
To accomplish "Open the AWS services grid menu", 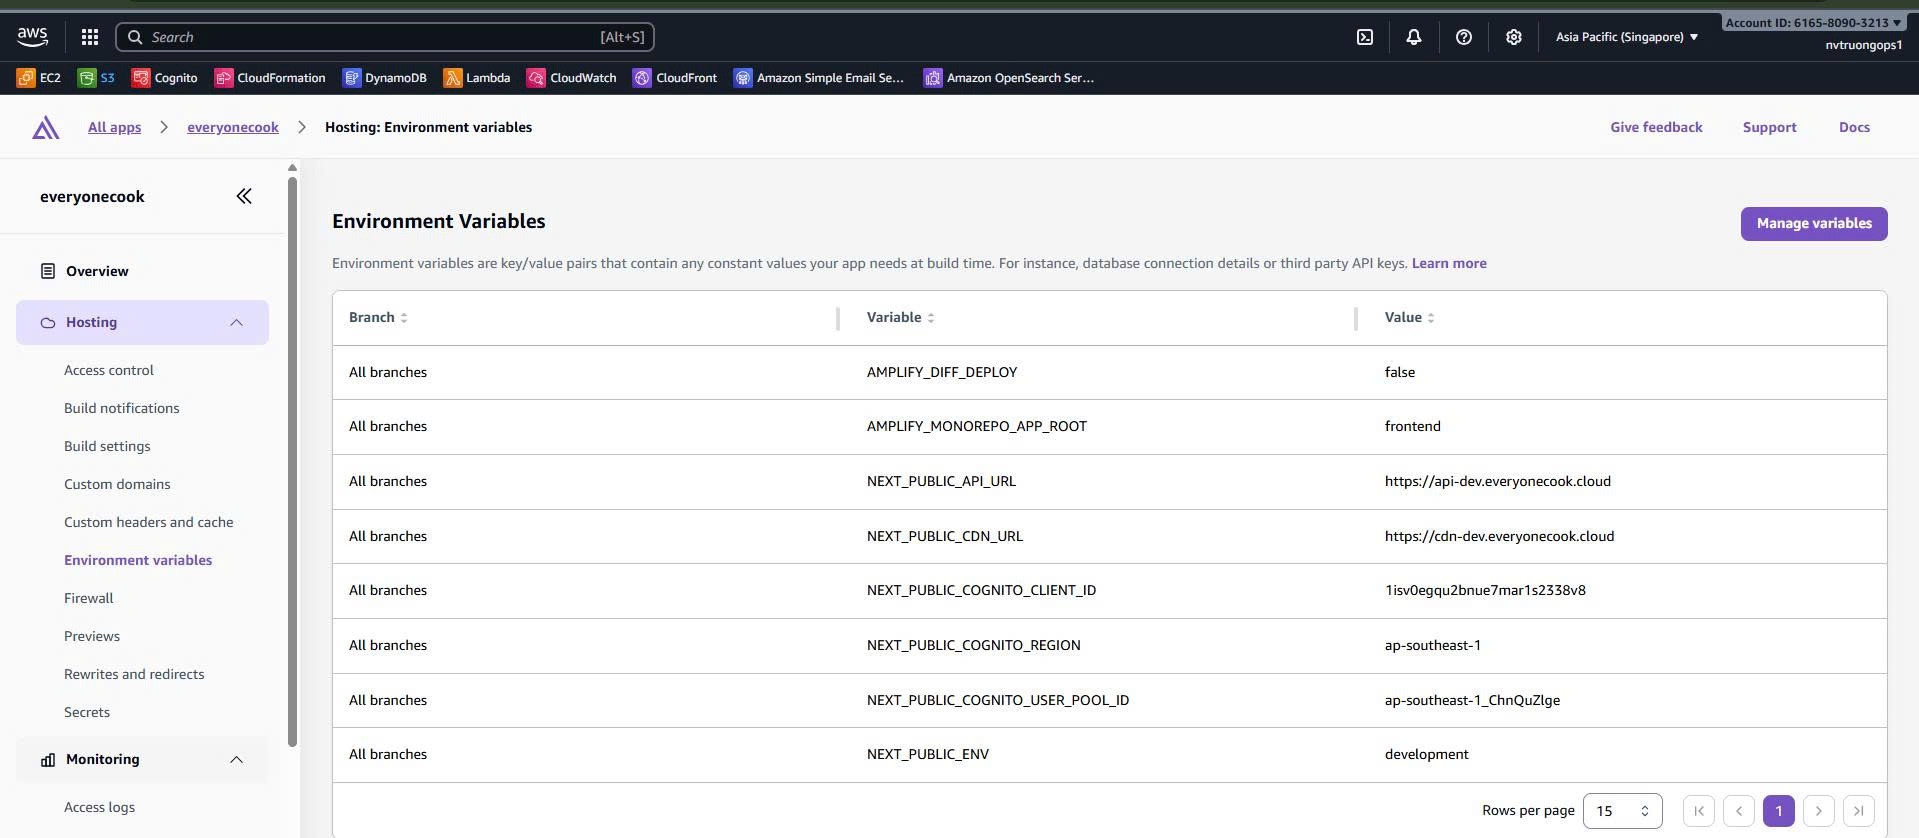I will [x=90, y=37].
